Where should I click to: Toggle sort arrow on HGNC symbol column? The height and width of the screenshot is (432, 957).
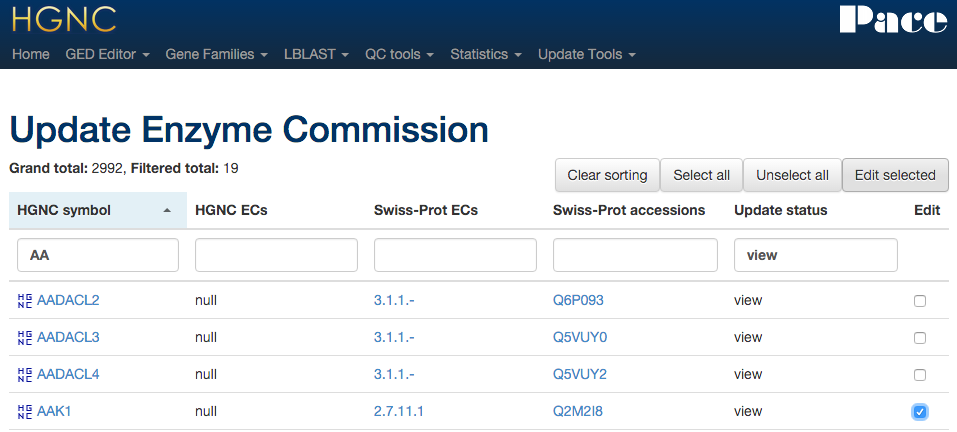pos(167,210)
